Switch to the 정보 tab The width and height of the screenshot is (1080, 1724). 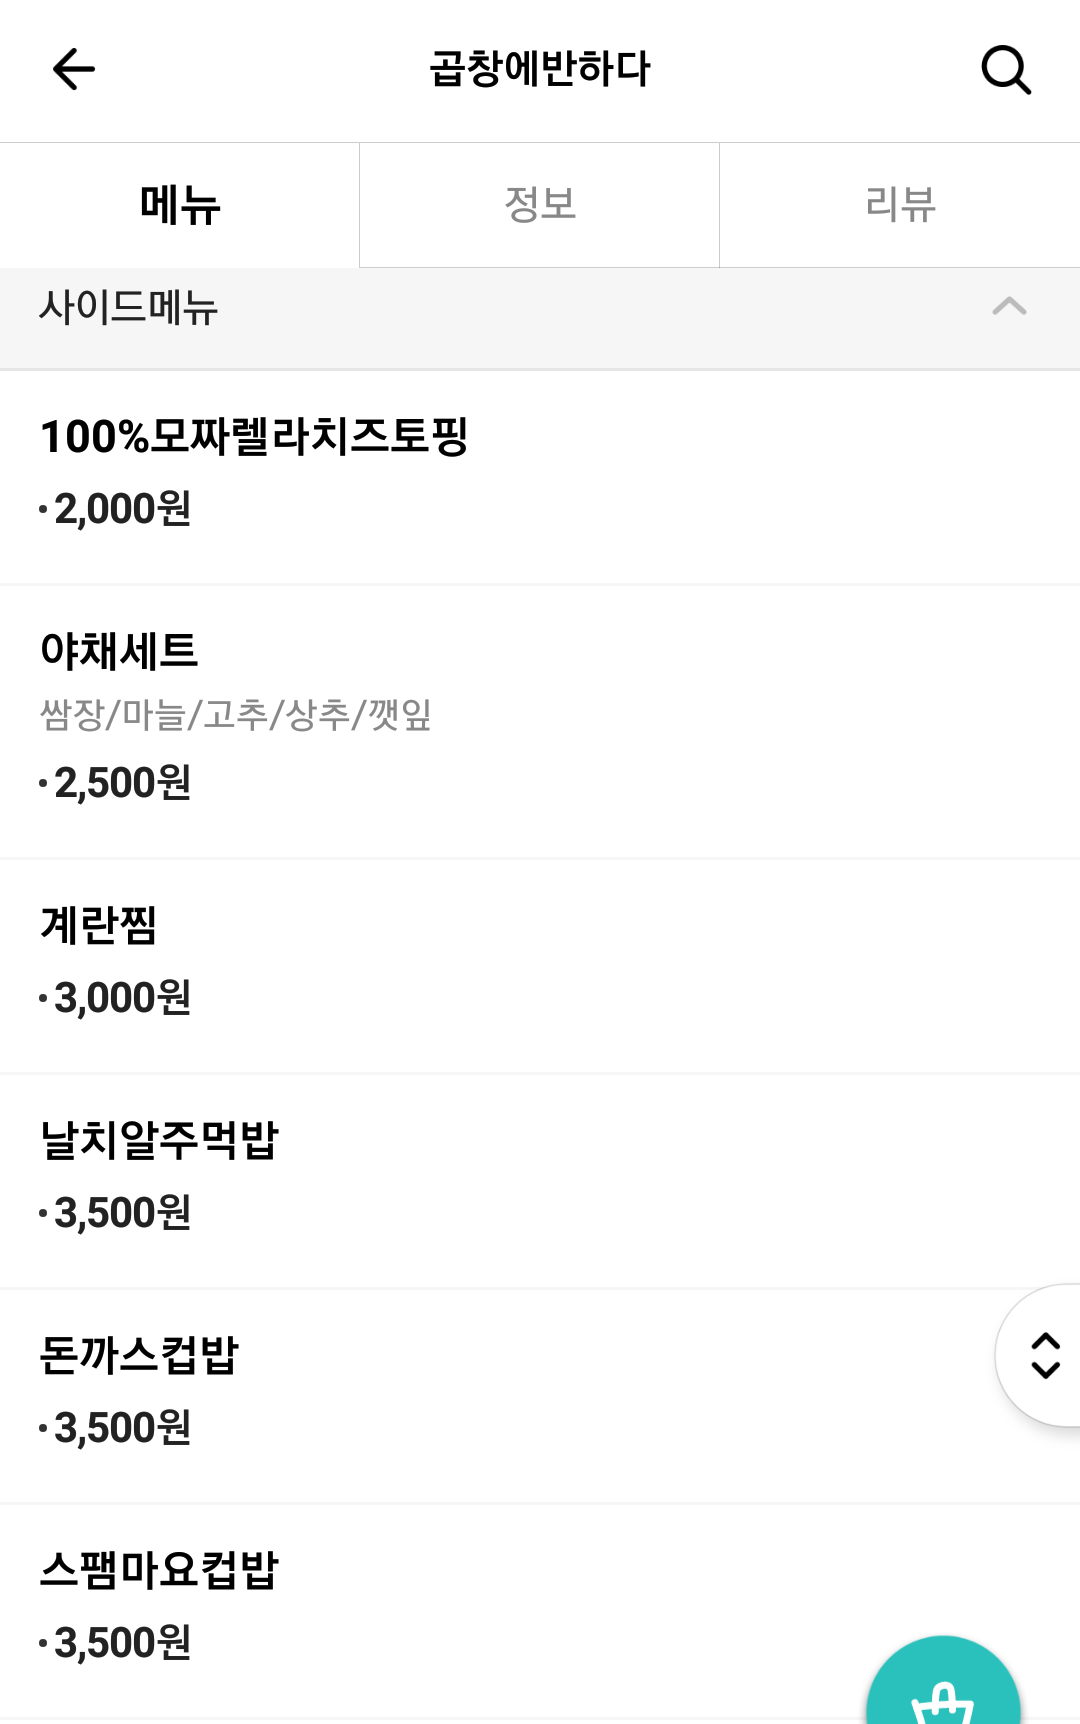pos(540,205)
